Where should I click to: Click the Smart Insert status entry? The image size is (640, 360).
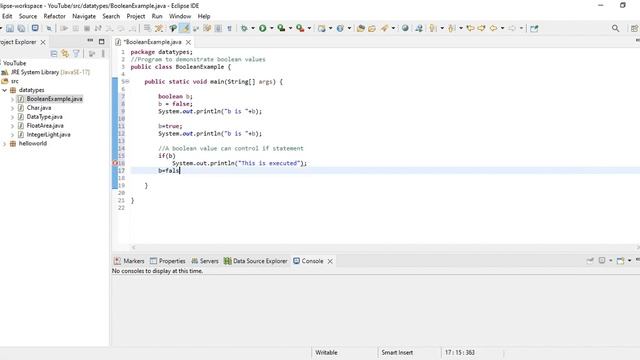(397, 352)
